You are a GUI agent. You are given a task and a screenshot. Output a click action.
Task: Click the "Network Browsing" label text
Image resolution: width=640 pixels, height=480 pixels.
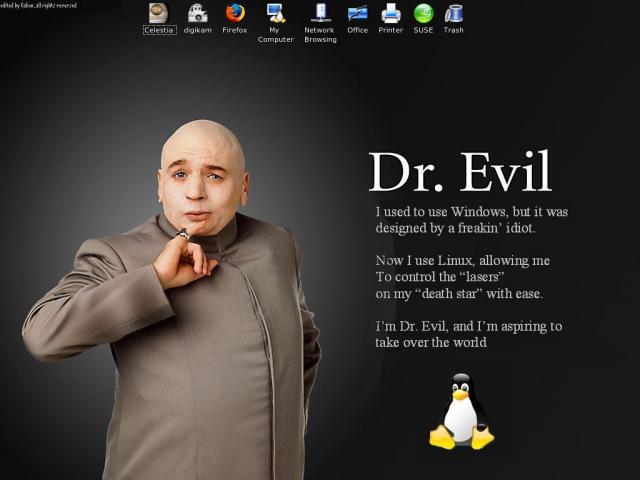tap(320, 35)
